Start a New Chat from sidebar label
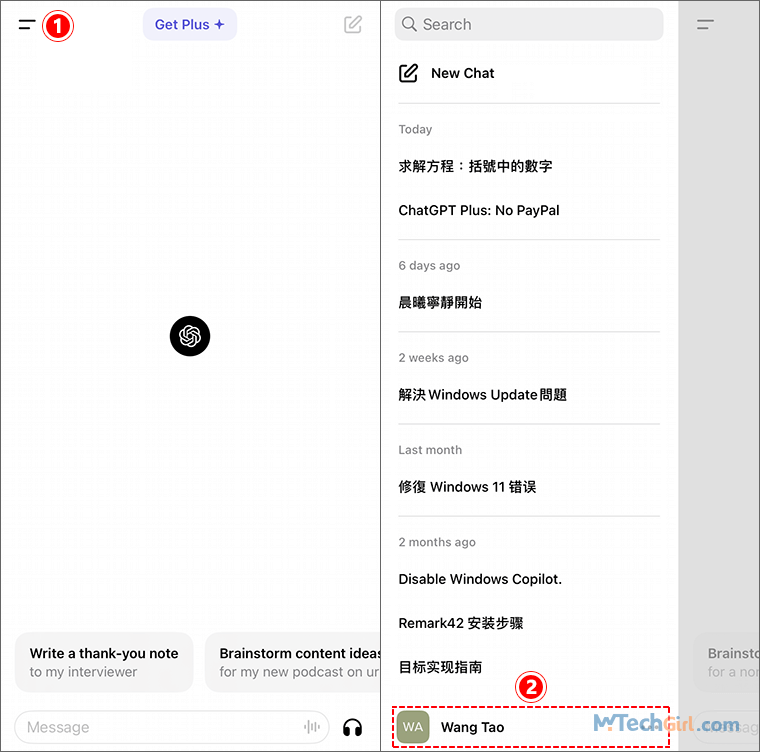Screen dimensions: 760x752 point(462,73)
